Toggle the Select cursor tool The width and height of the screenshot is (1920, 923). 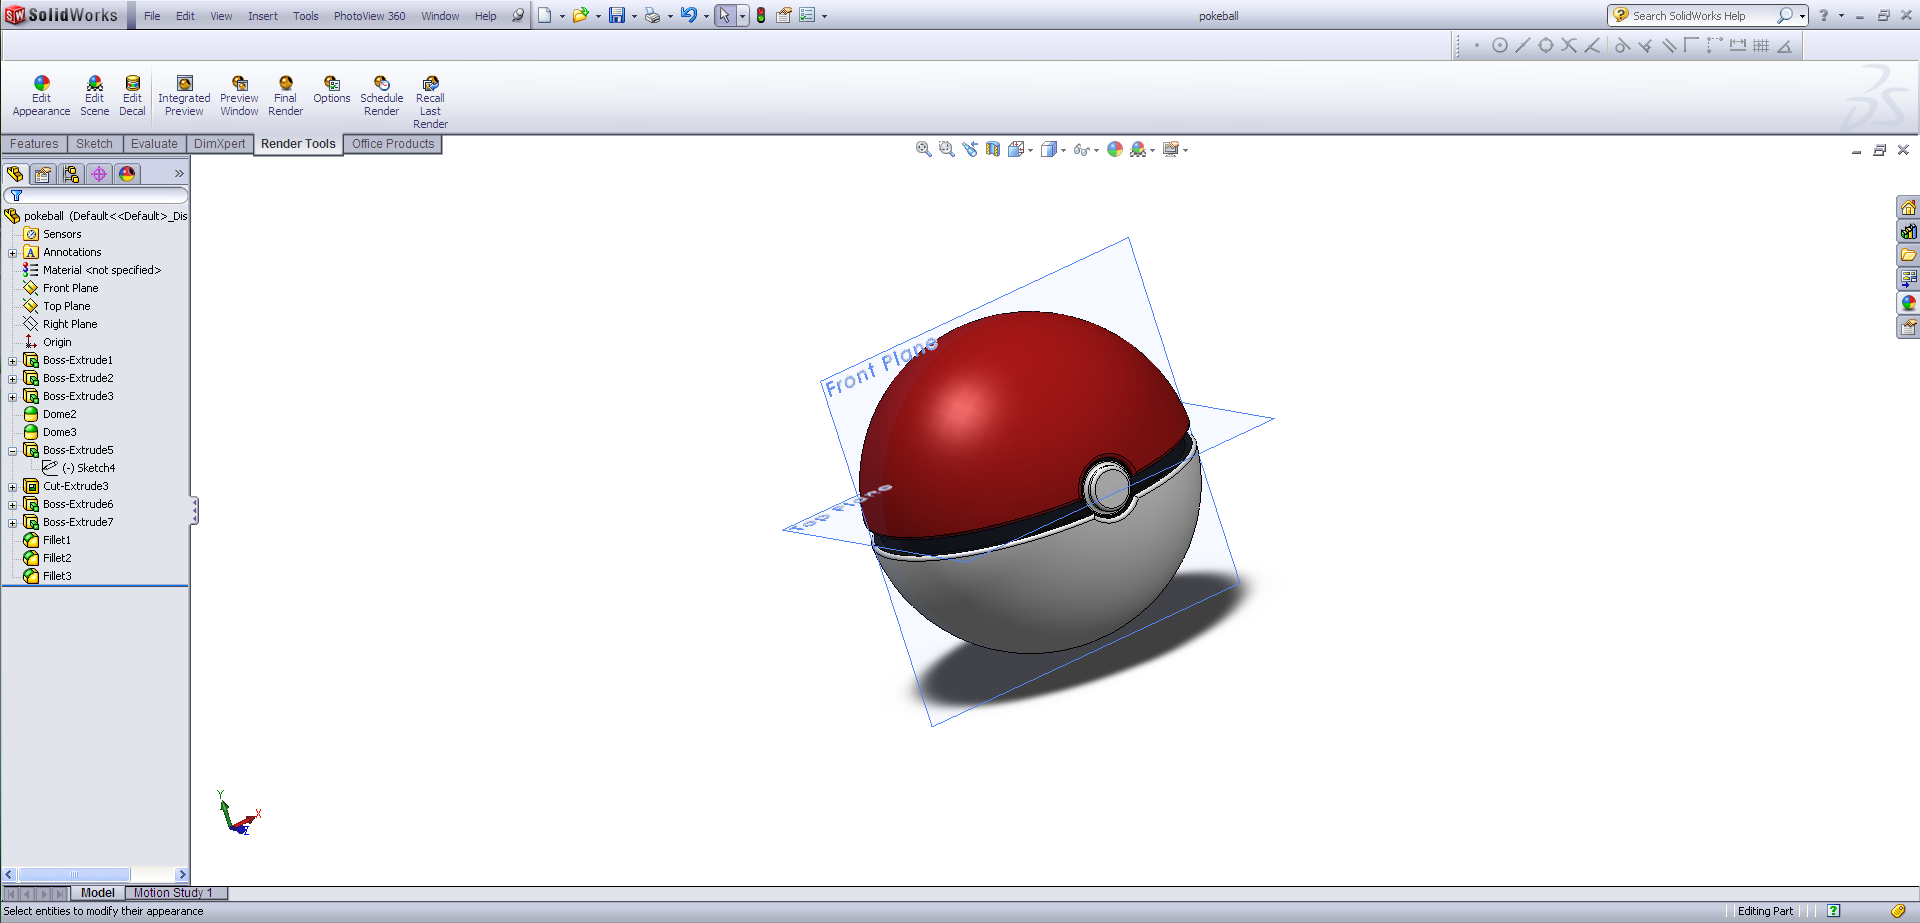pos(724,15)
